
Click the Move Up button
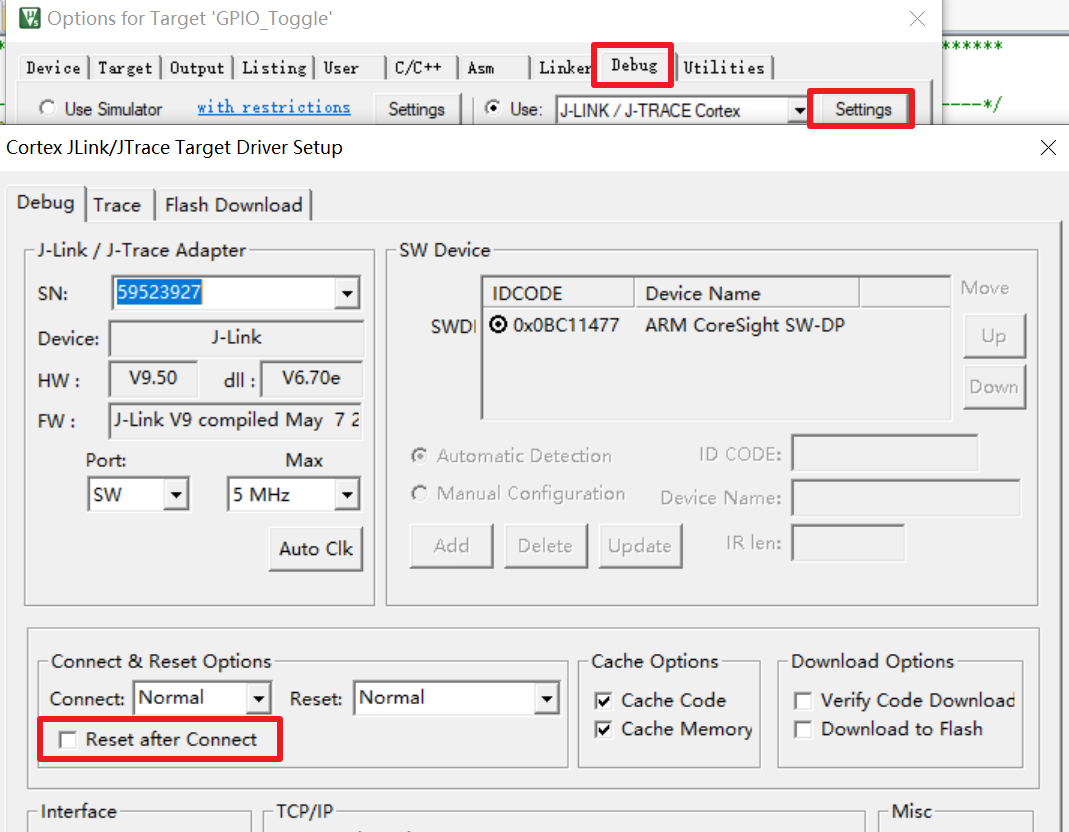(994, 336)
